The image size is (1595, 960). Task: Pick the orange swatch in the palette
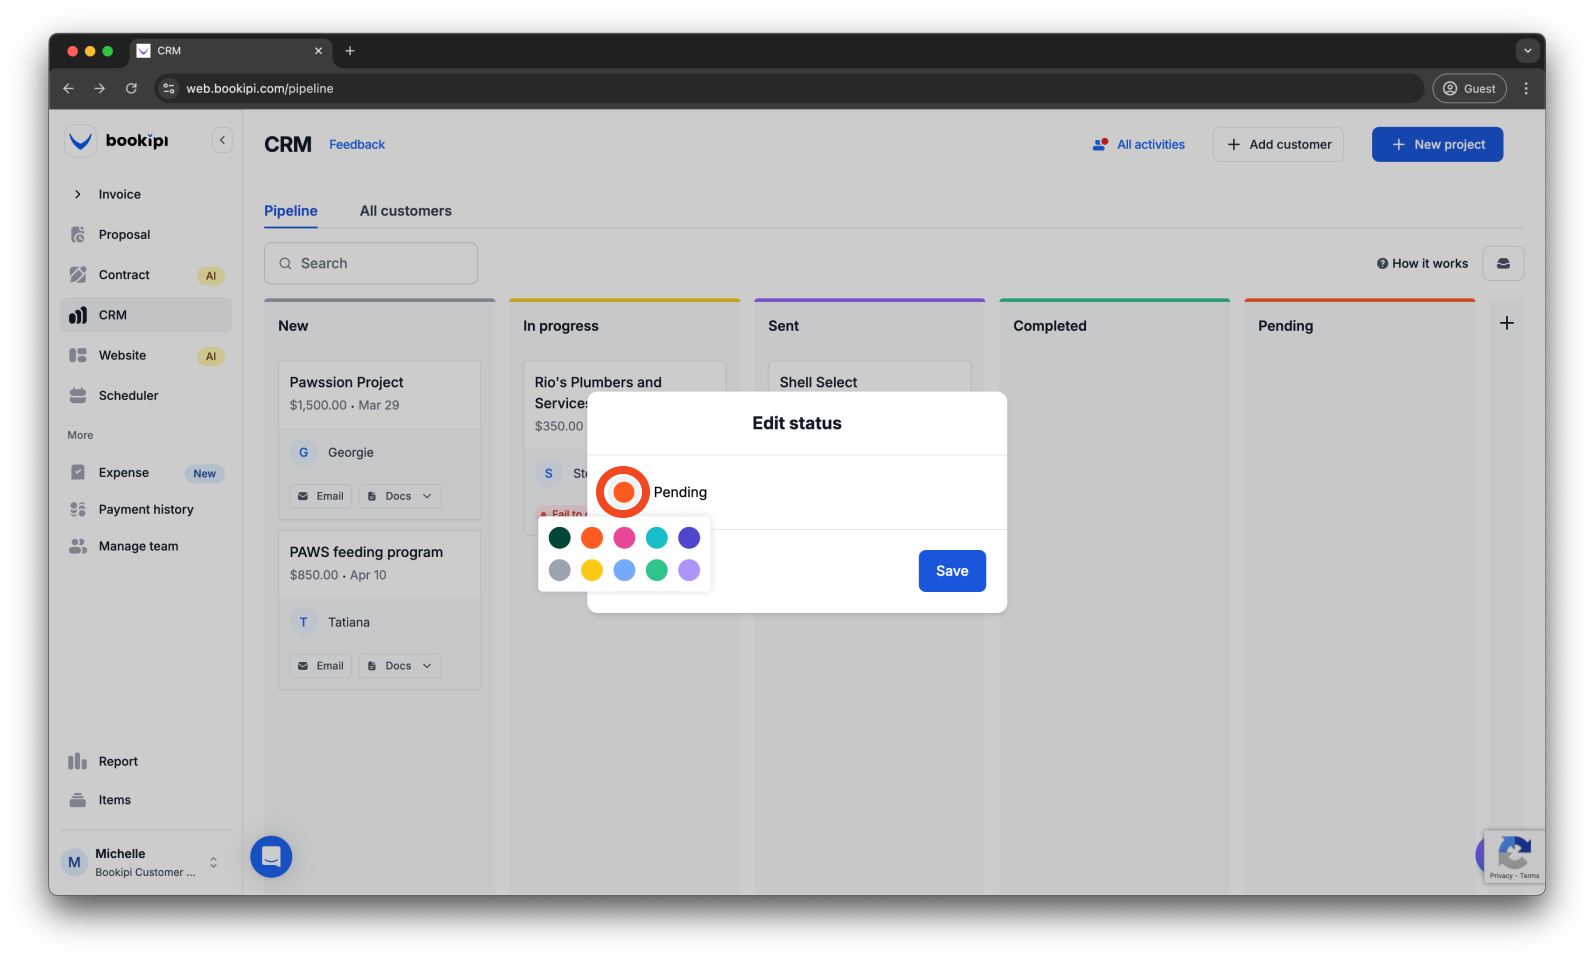592,538
